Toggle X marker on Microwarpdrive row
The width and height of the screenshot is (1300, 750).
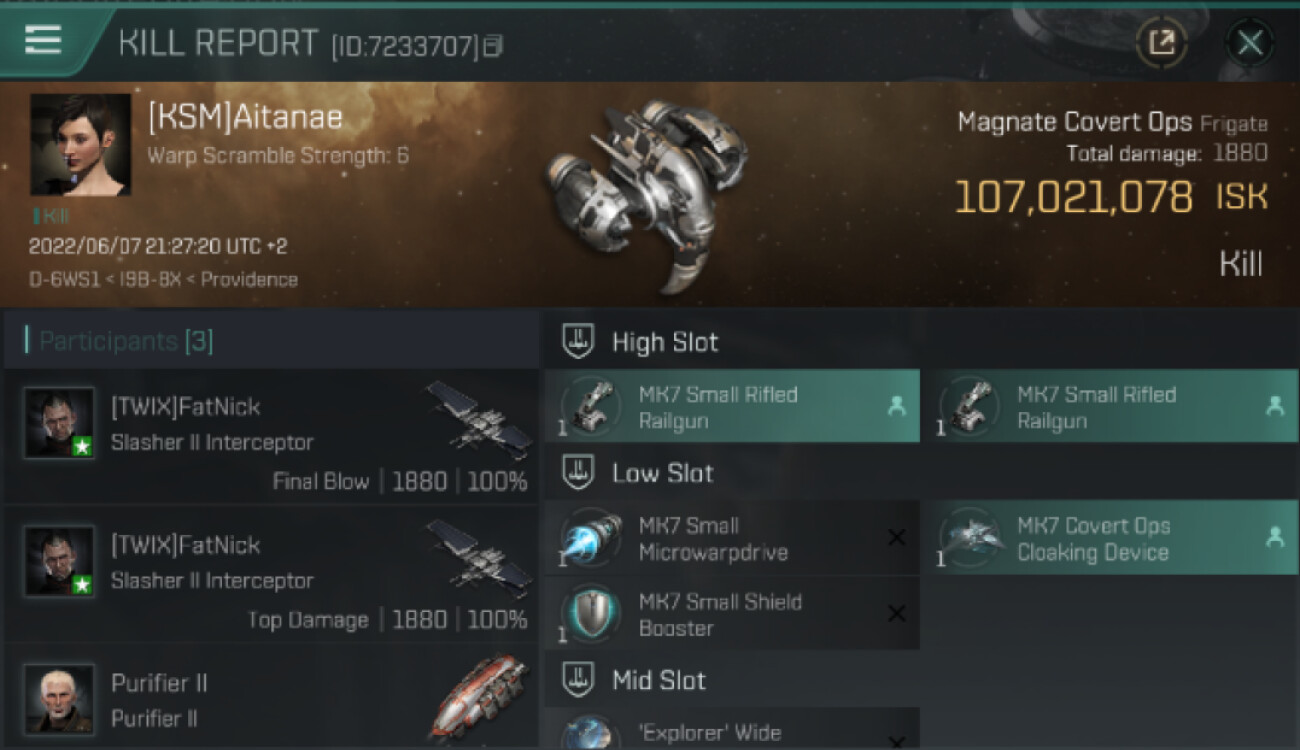(x=897, y=537)
